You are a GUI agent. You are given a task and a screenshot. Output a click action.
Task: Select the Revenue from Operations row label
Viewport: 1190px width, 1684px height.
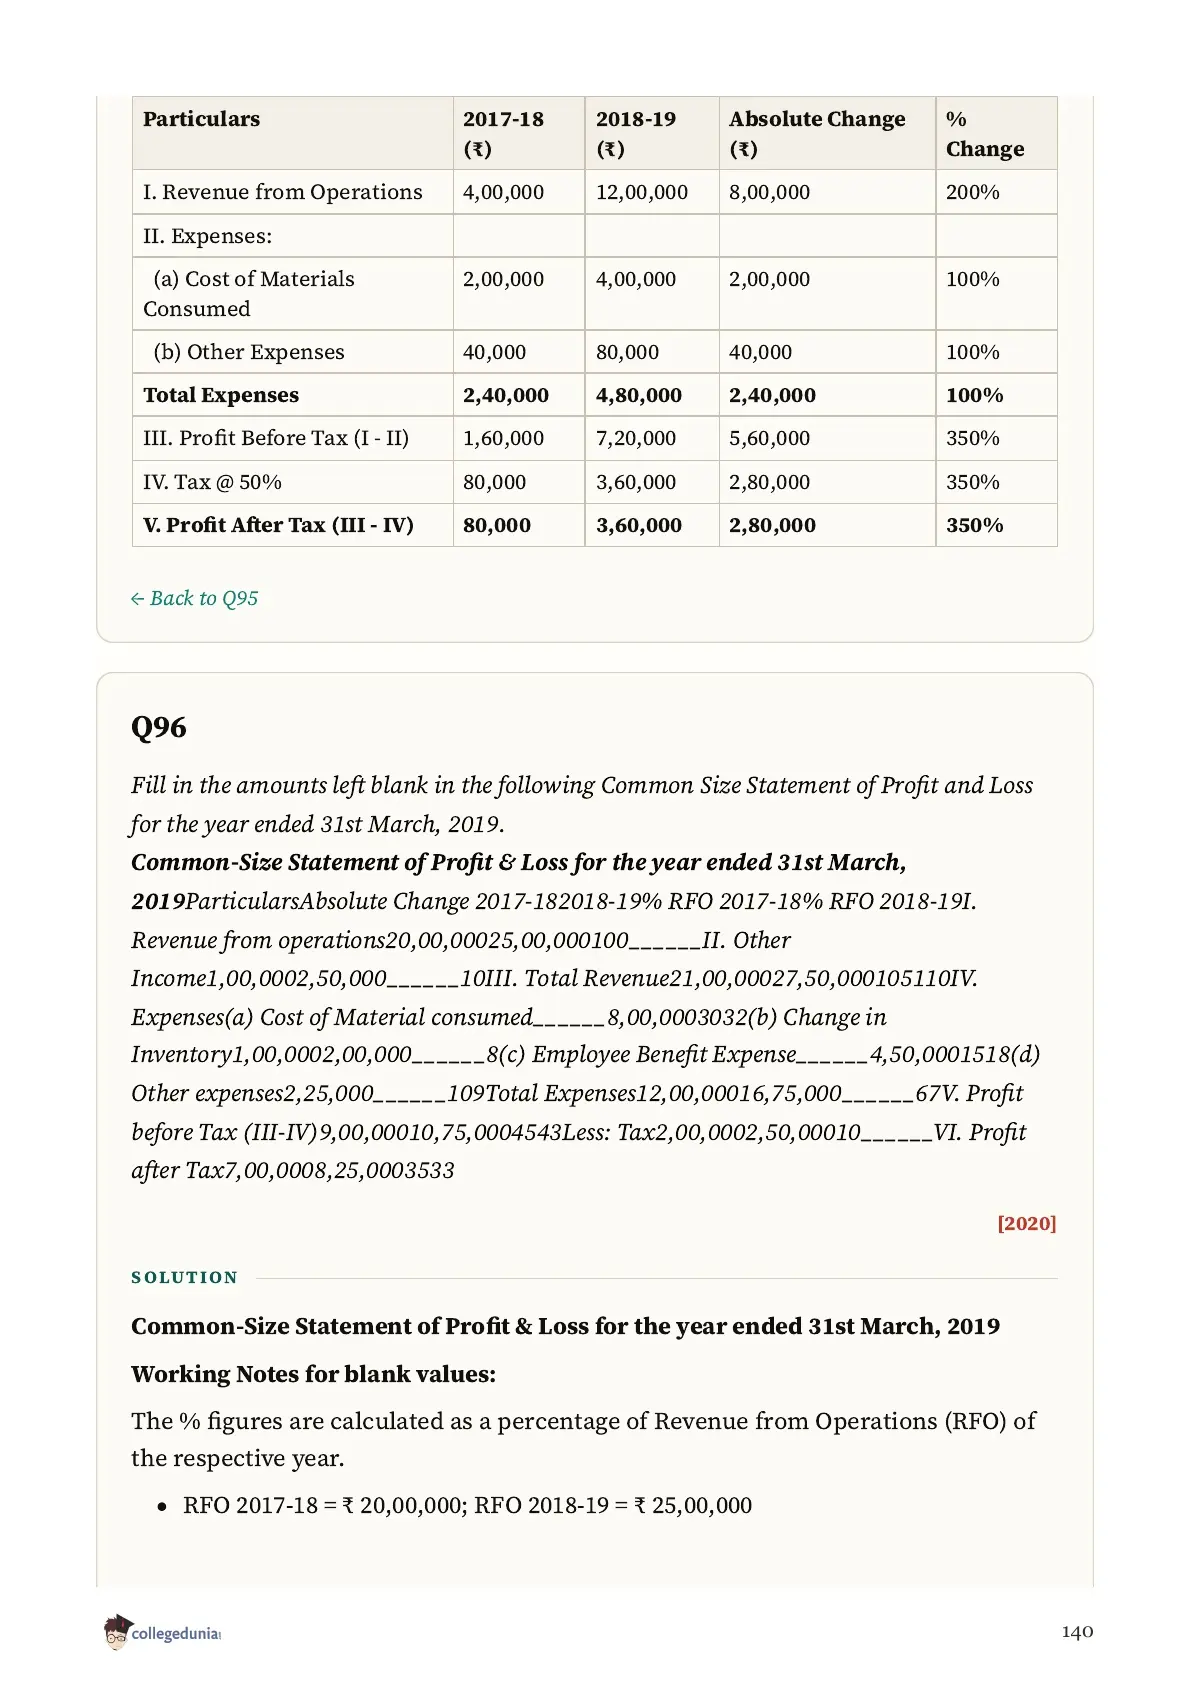pyautogui.click(x=283, y=192)
